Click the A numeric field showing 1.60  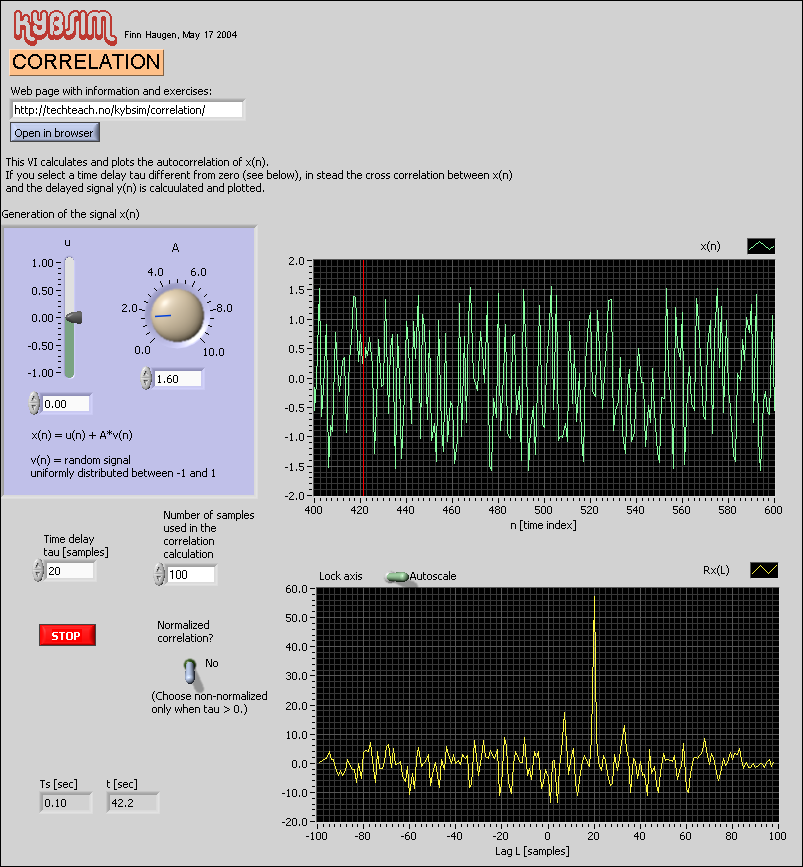[x=178, y=379]
